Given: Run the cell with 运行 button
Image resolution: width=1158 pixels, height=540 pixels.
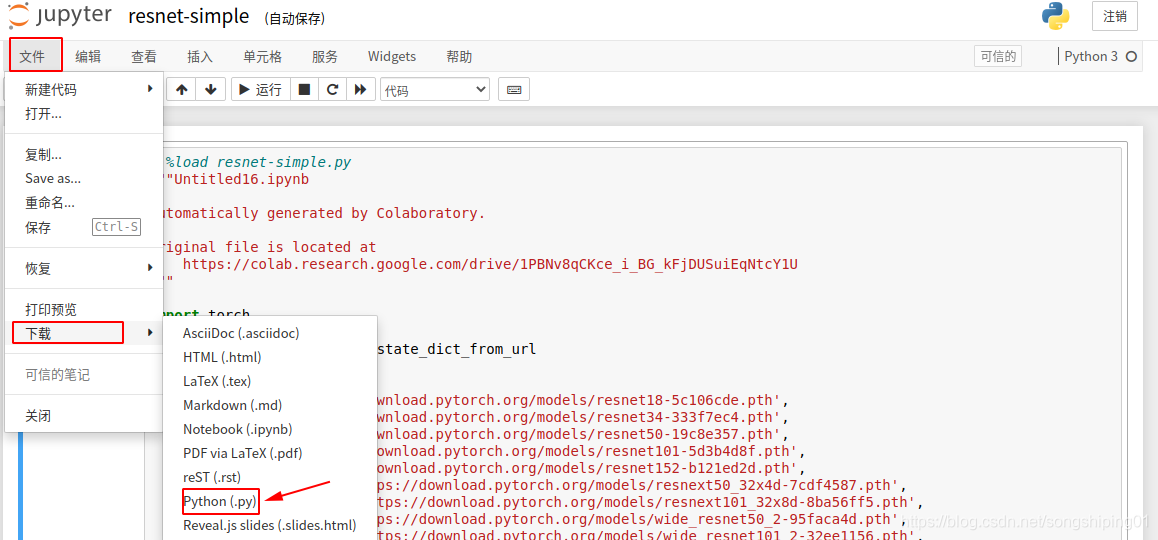Looking at the screenshot, I should click(x=261, y=89).
